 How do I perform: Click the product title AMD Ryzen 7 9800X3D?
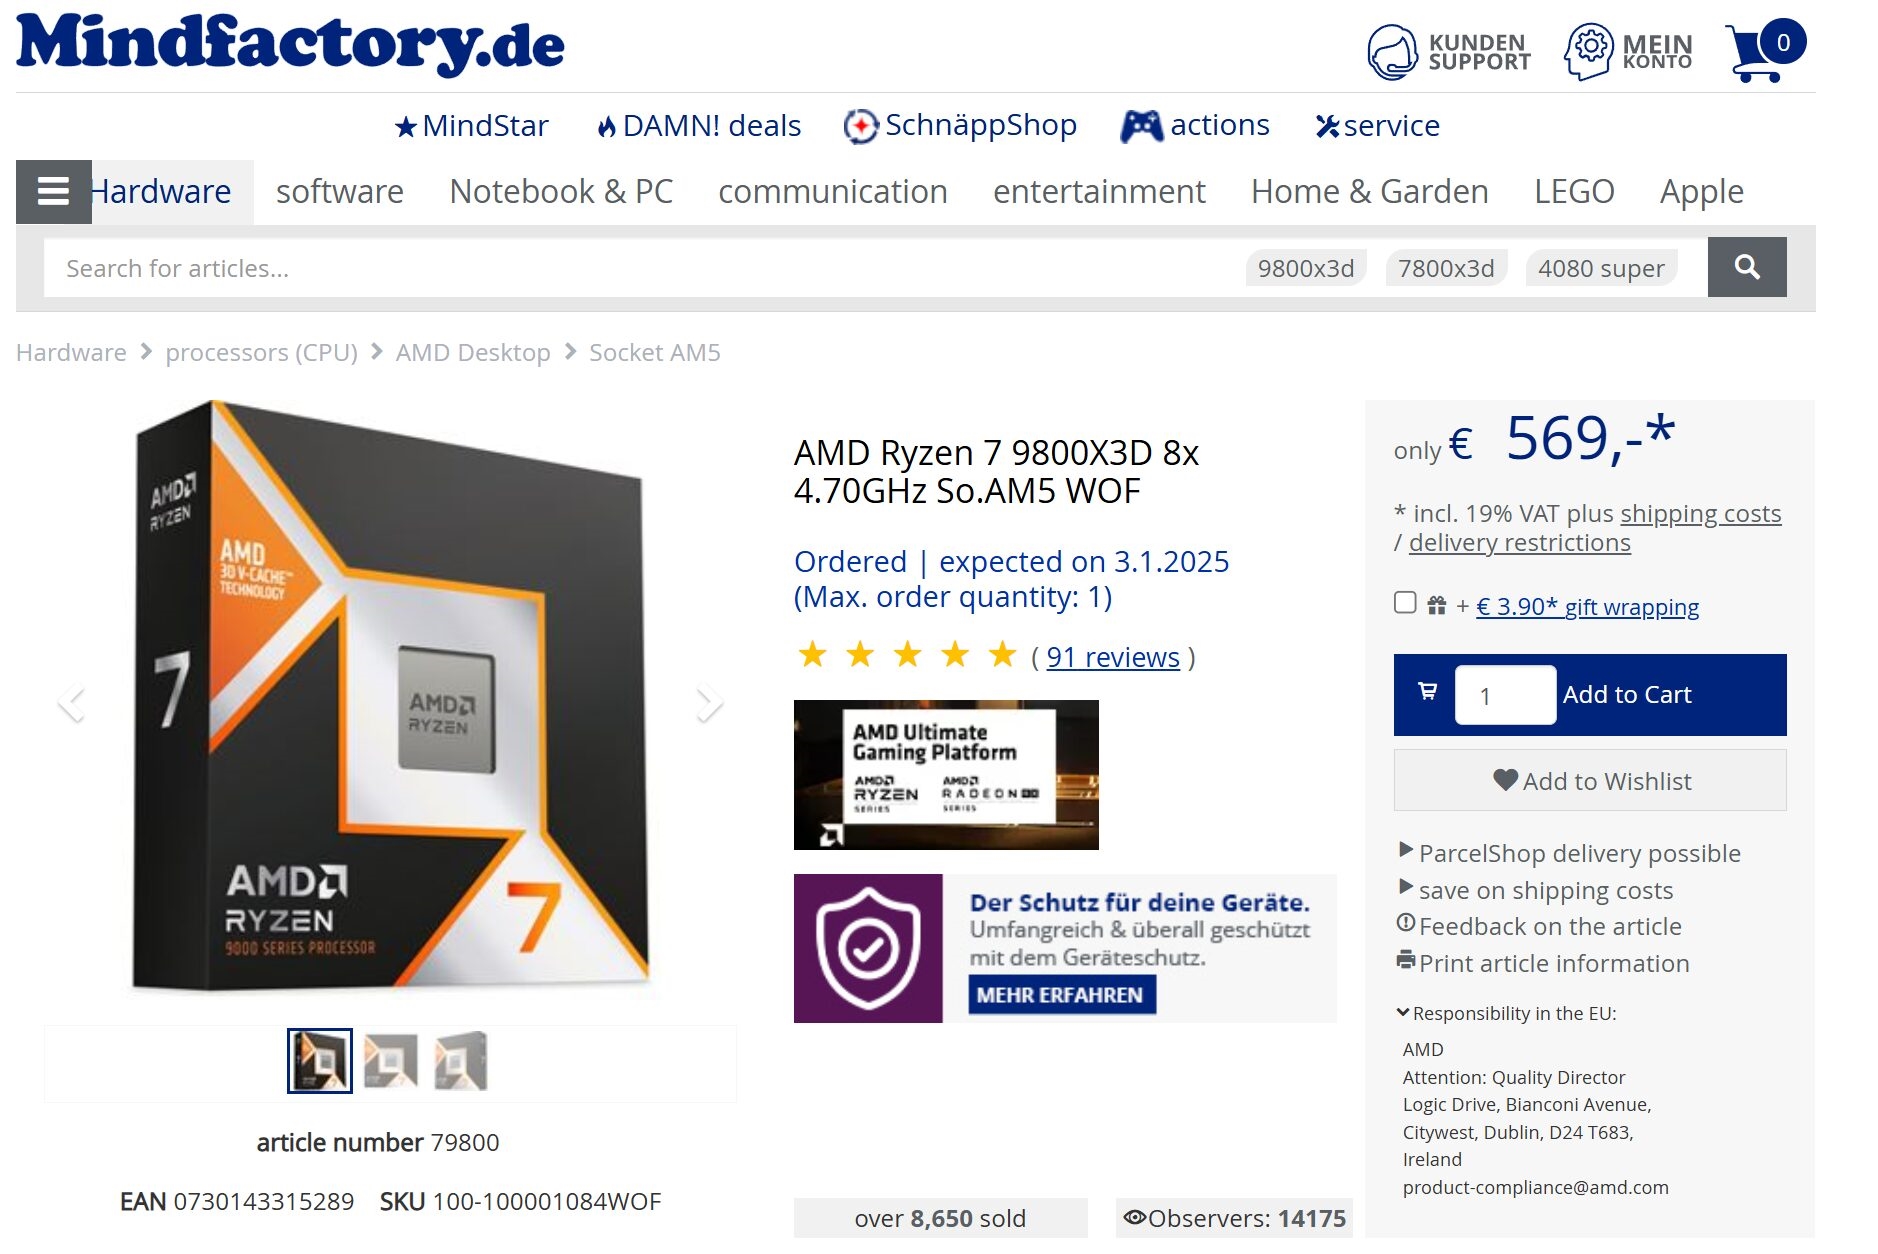pos(996,472)
